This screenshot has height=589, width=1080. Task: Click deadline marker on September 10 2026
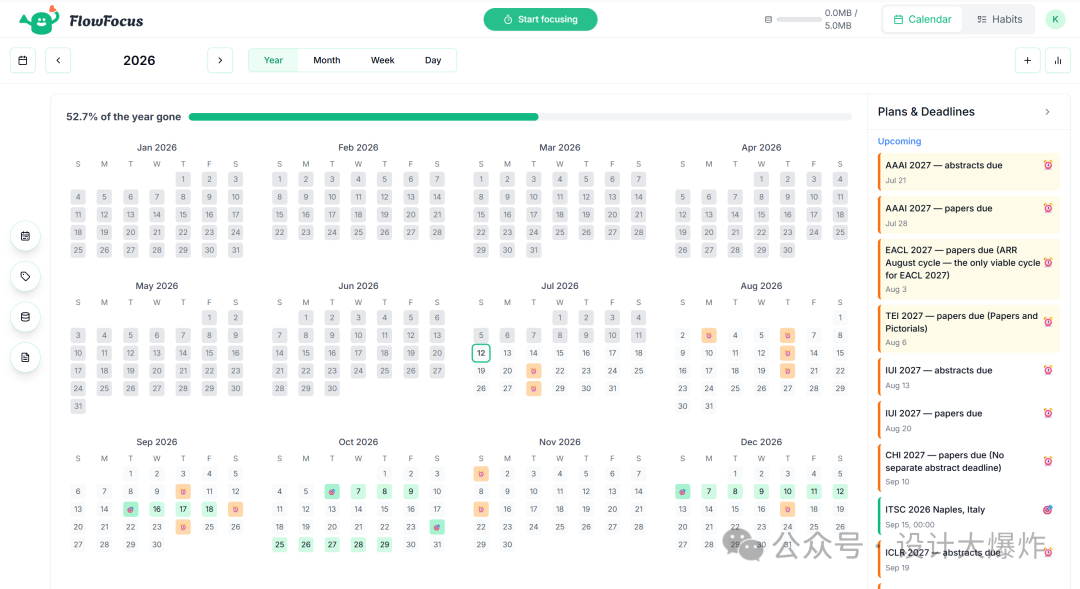[x=183, y=491]
